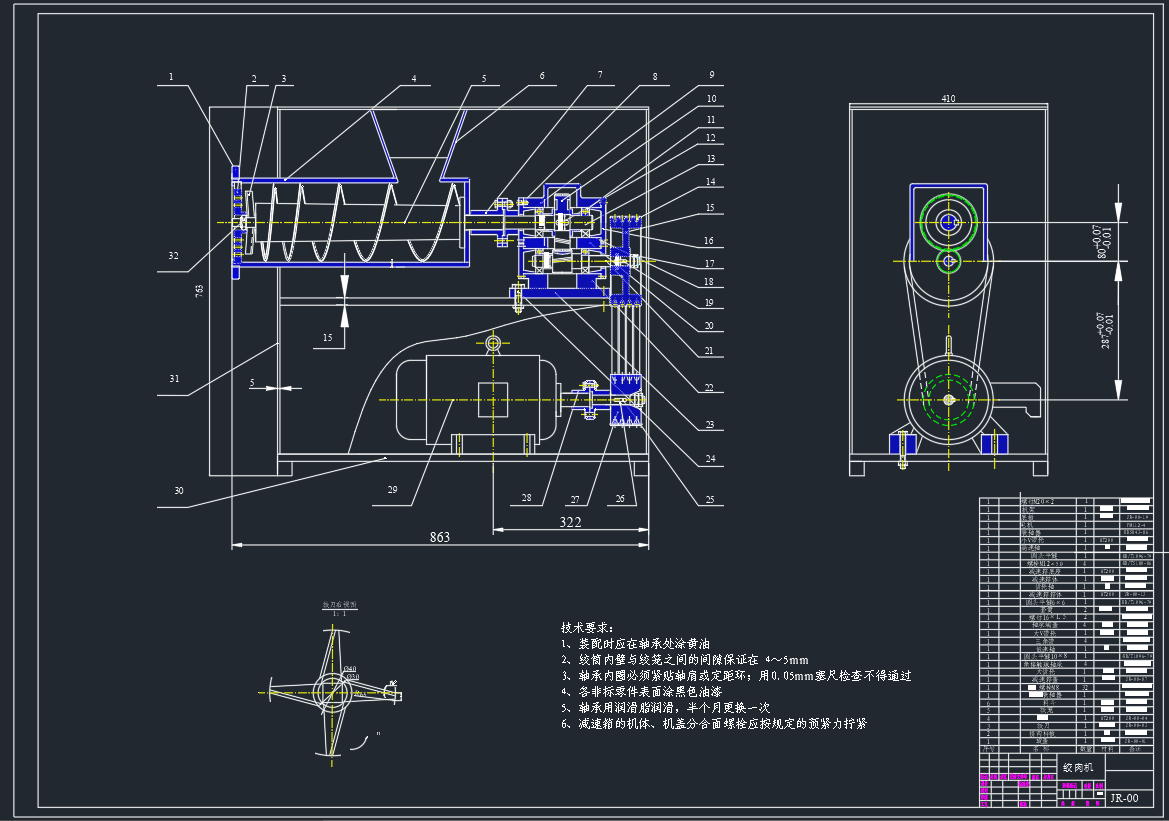Click part callout number 4

tap(413, 78)
